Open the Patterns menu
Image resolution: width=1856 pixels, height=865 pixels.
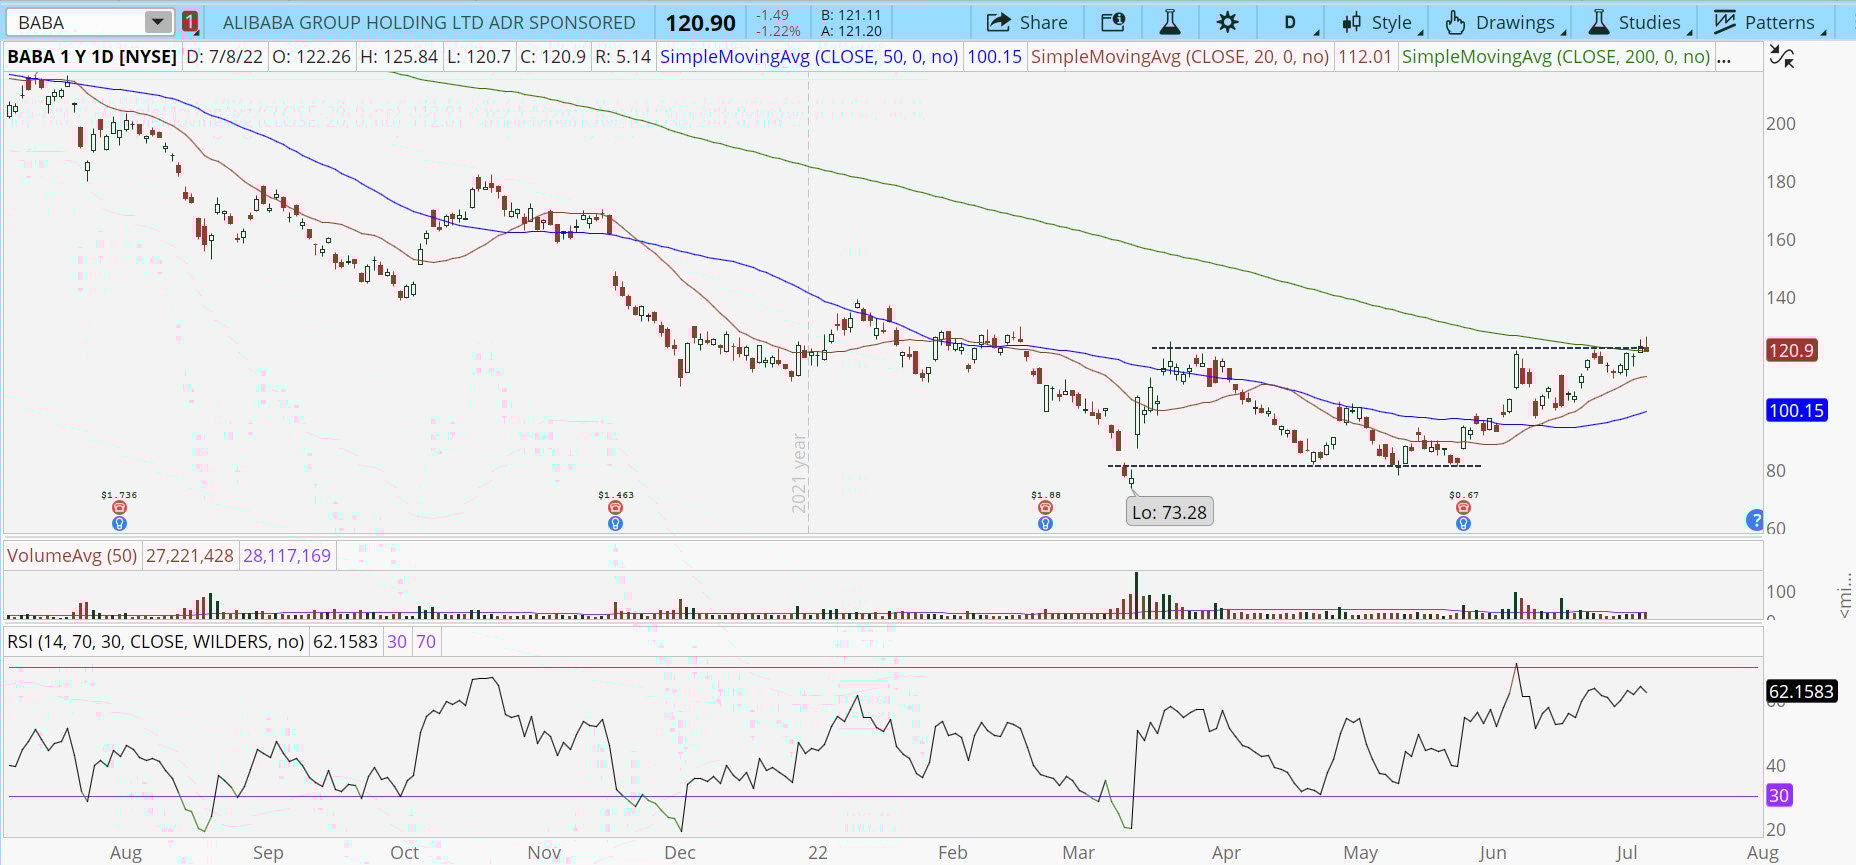point(1765,22)
